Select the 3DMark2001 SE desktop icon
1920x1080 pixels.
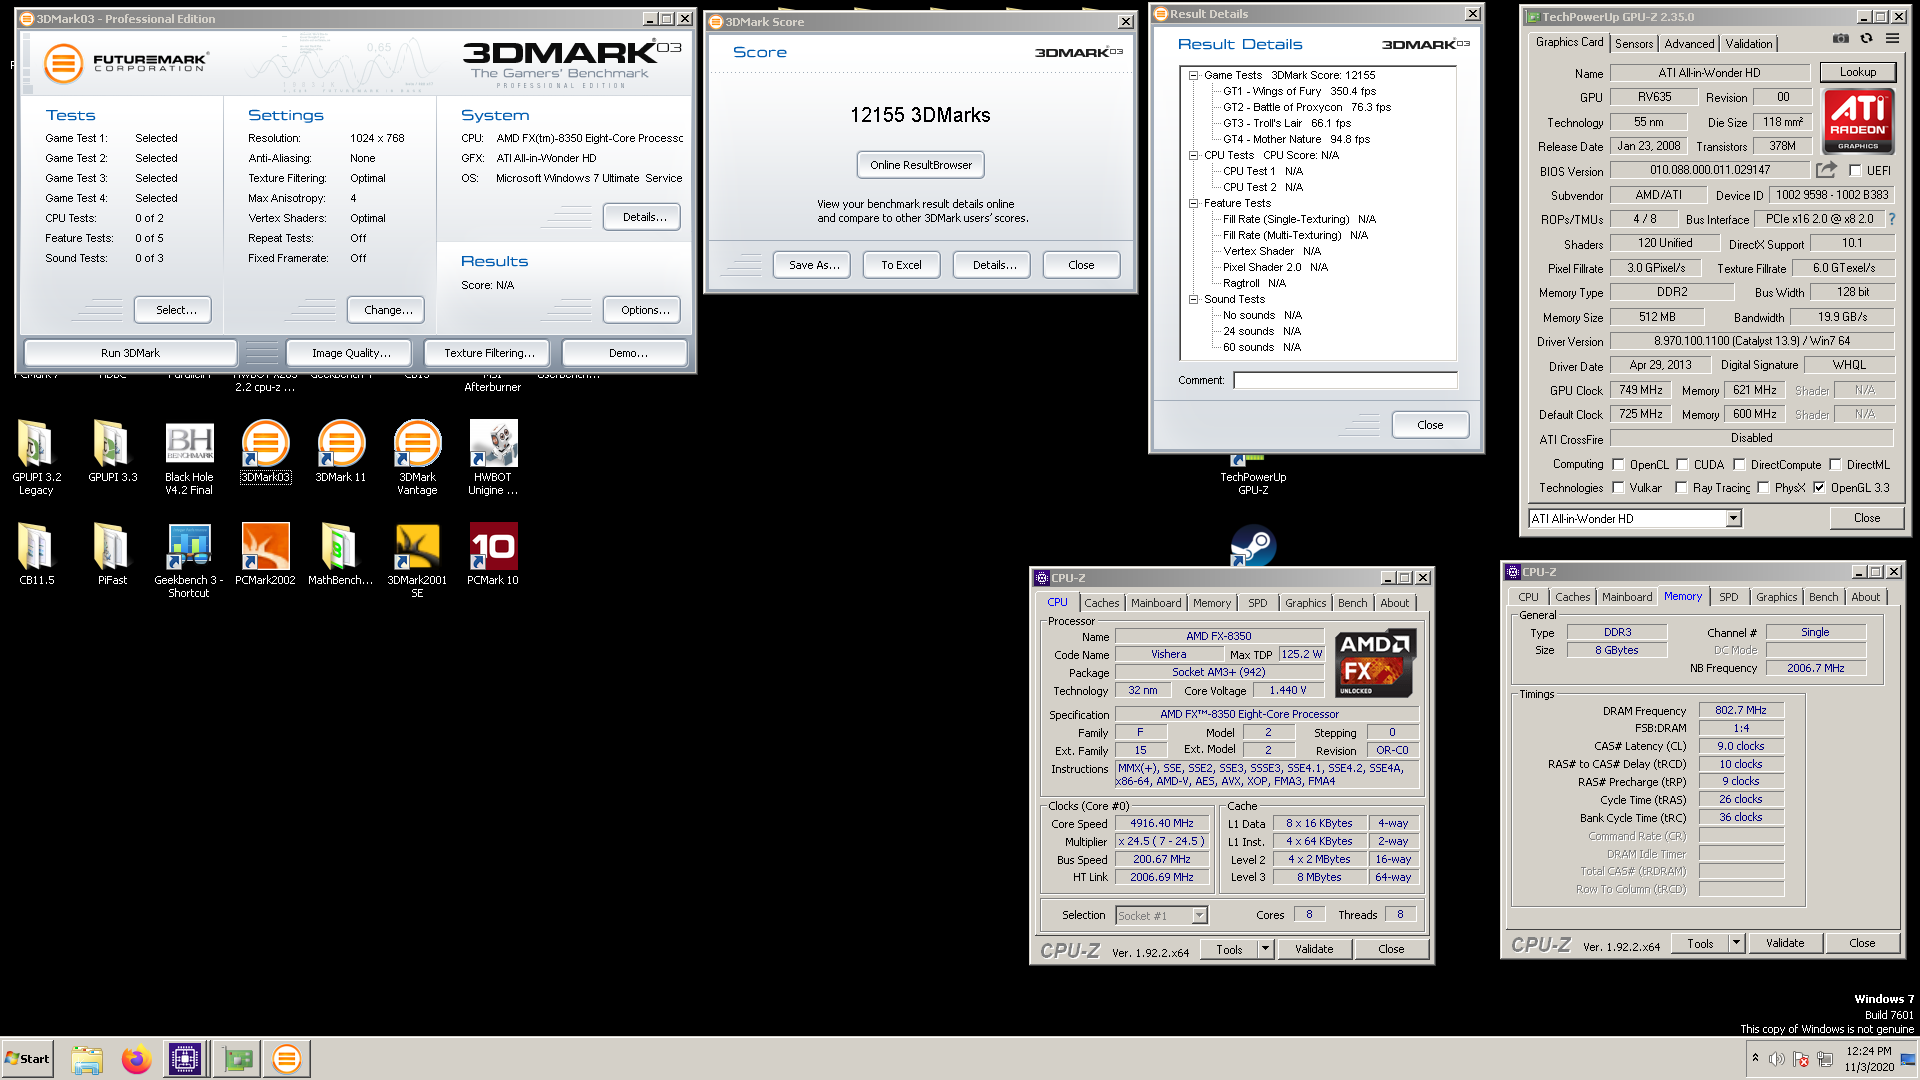coord(417,560)
